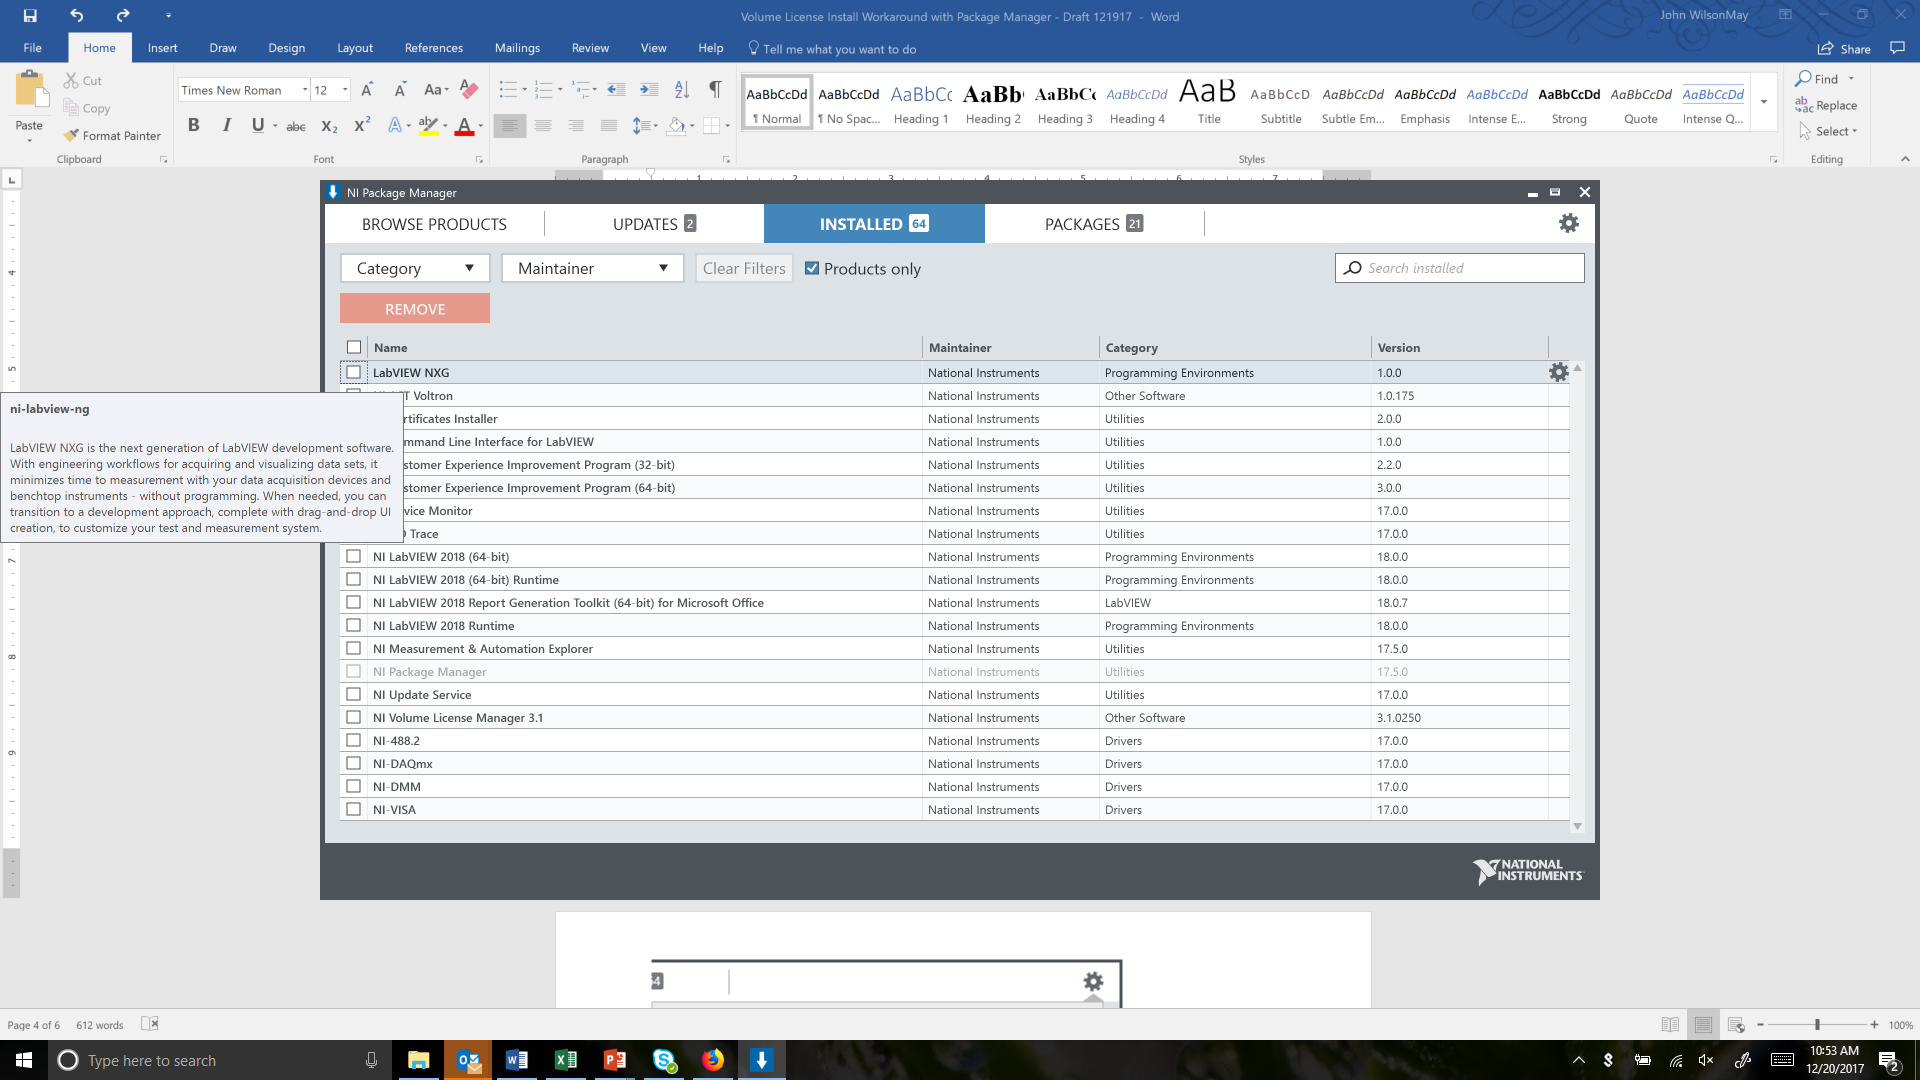This screenshot has width=1920, height=1080.
Task: Click the Word zoom slider handle
Action: click(1817, 1025)
